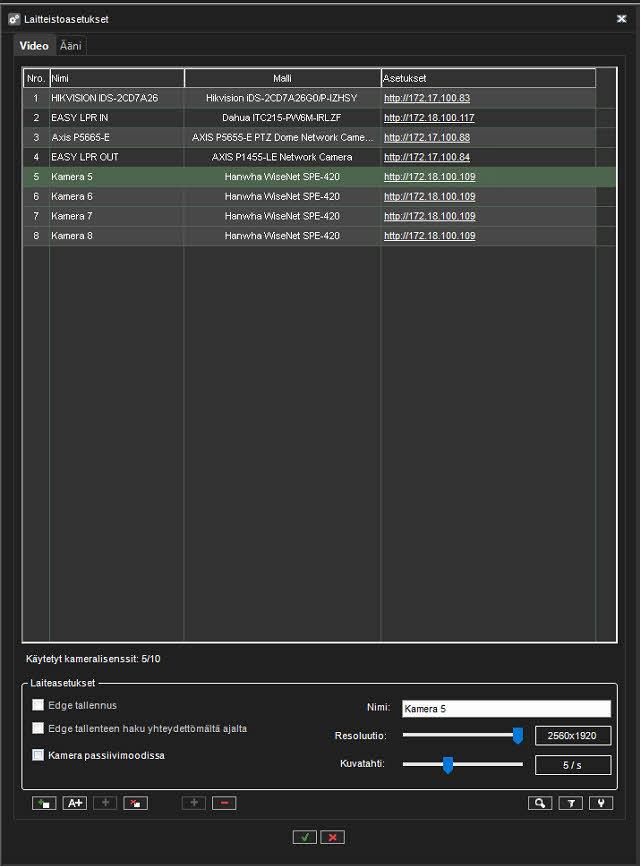Enable the Edge tallennus checkbox
Screen dimensions: 641x867
pyautogui.click(x=39, y=705)
